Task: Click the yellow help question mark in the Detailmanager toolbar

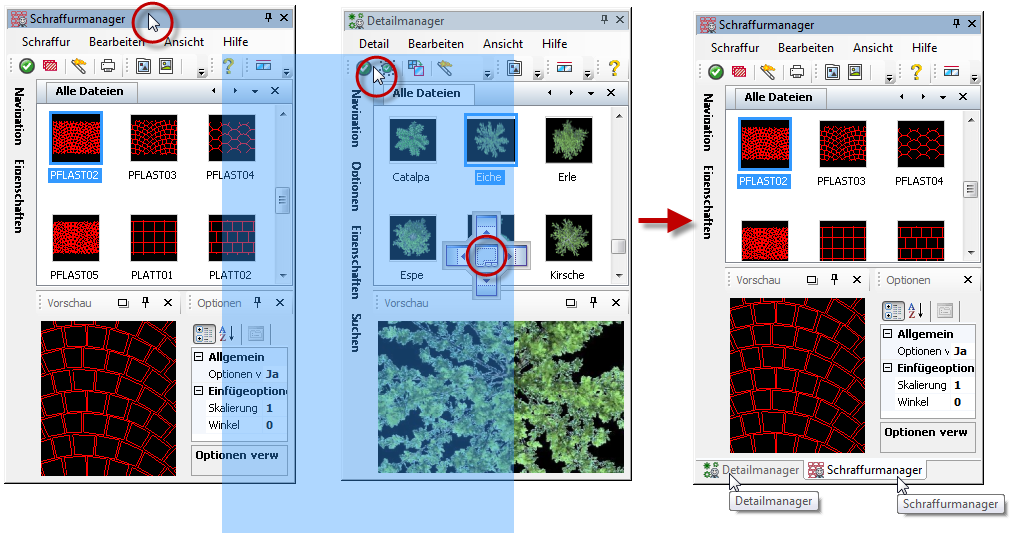Action: (x=614, y=68)
